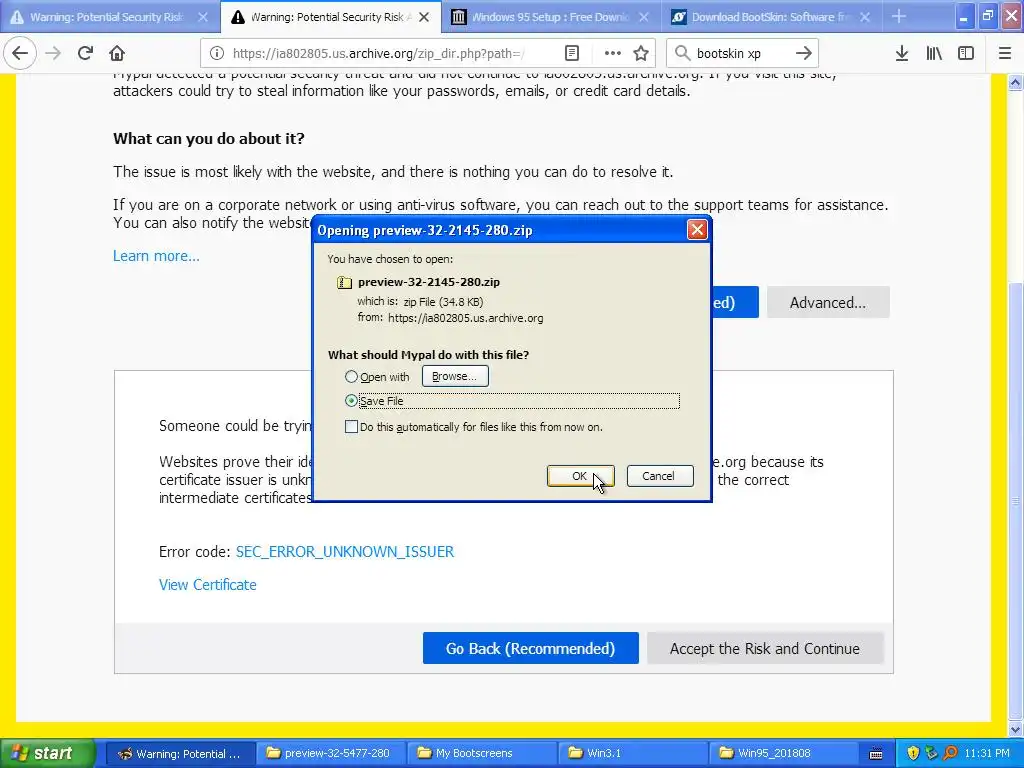Click the 11:31 PM taskbar clock
The width and height of the screenshot is (1024, 768).
point(987,753)
